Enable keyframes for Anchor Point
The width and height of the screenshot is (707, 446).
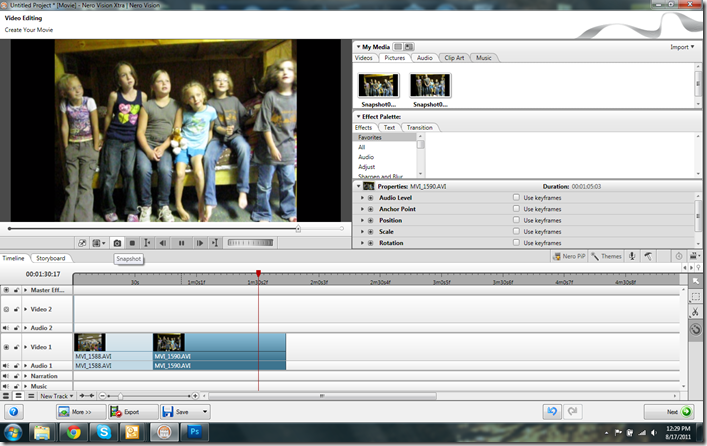point(516,208)
